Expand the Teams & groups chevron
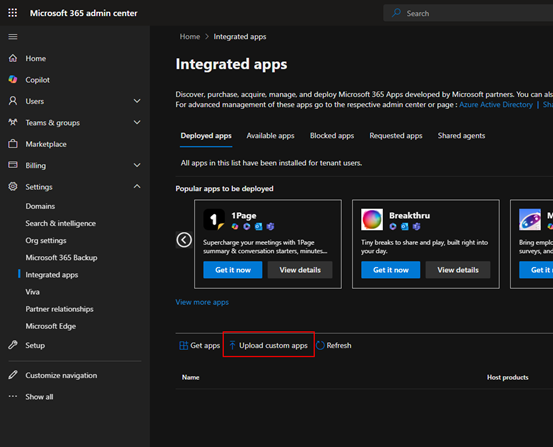Image resolution: width=553 pixels, height=447 pixels. pyautogui.click(x=137, y=122)
